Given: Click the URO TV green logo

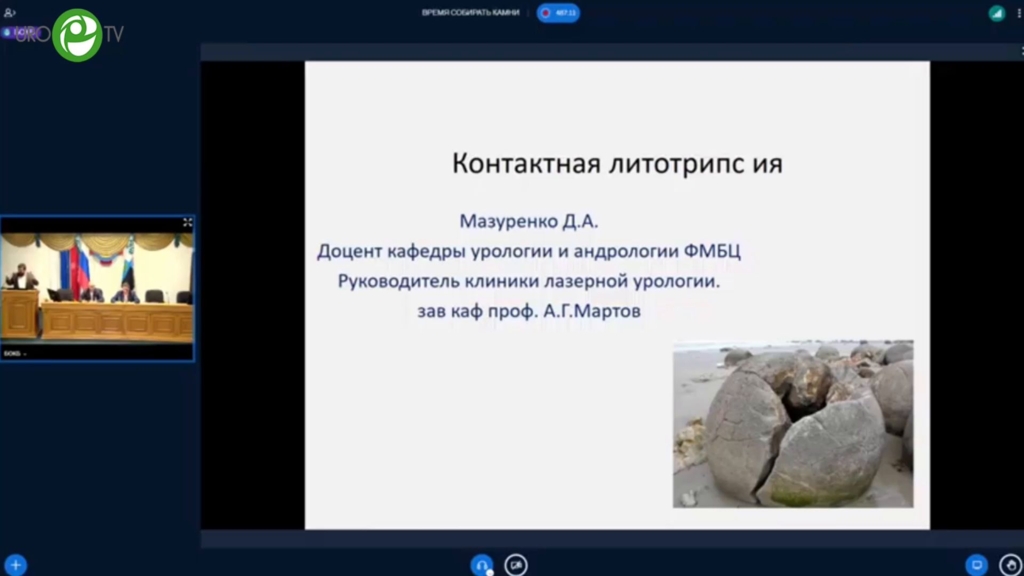Looking at the screenshot, I should pos(78,35).
